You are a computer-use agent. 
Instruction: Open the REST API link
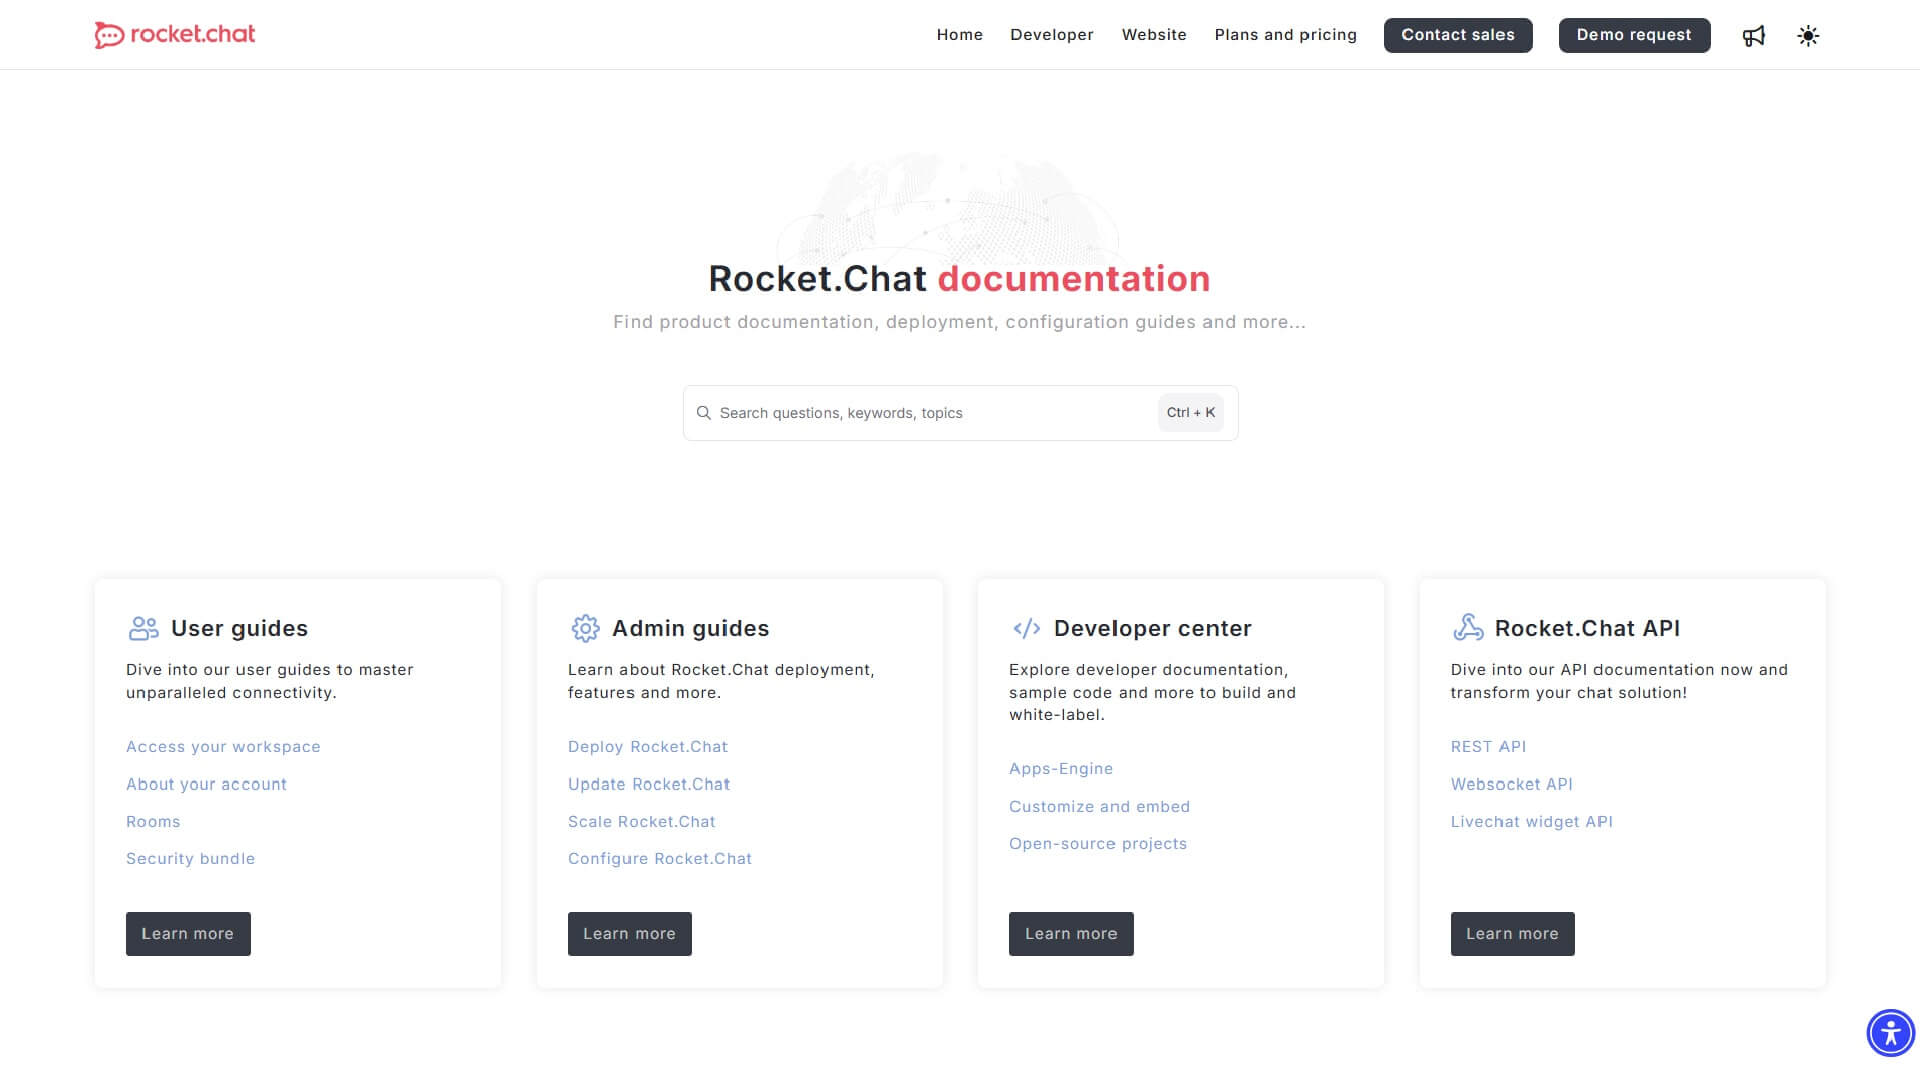tap(1489, 747)
